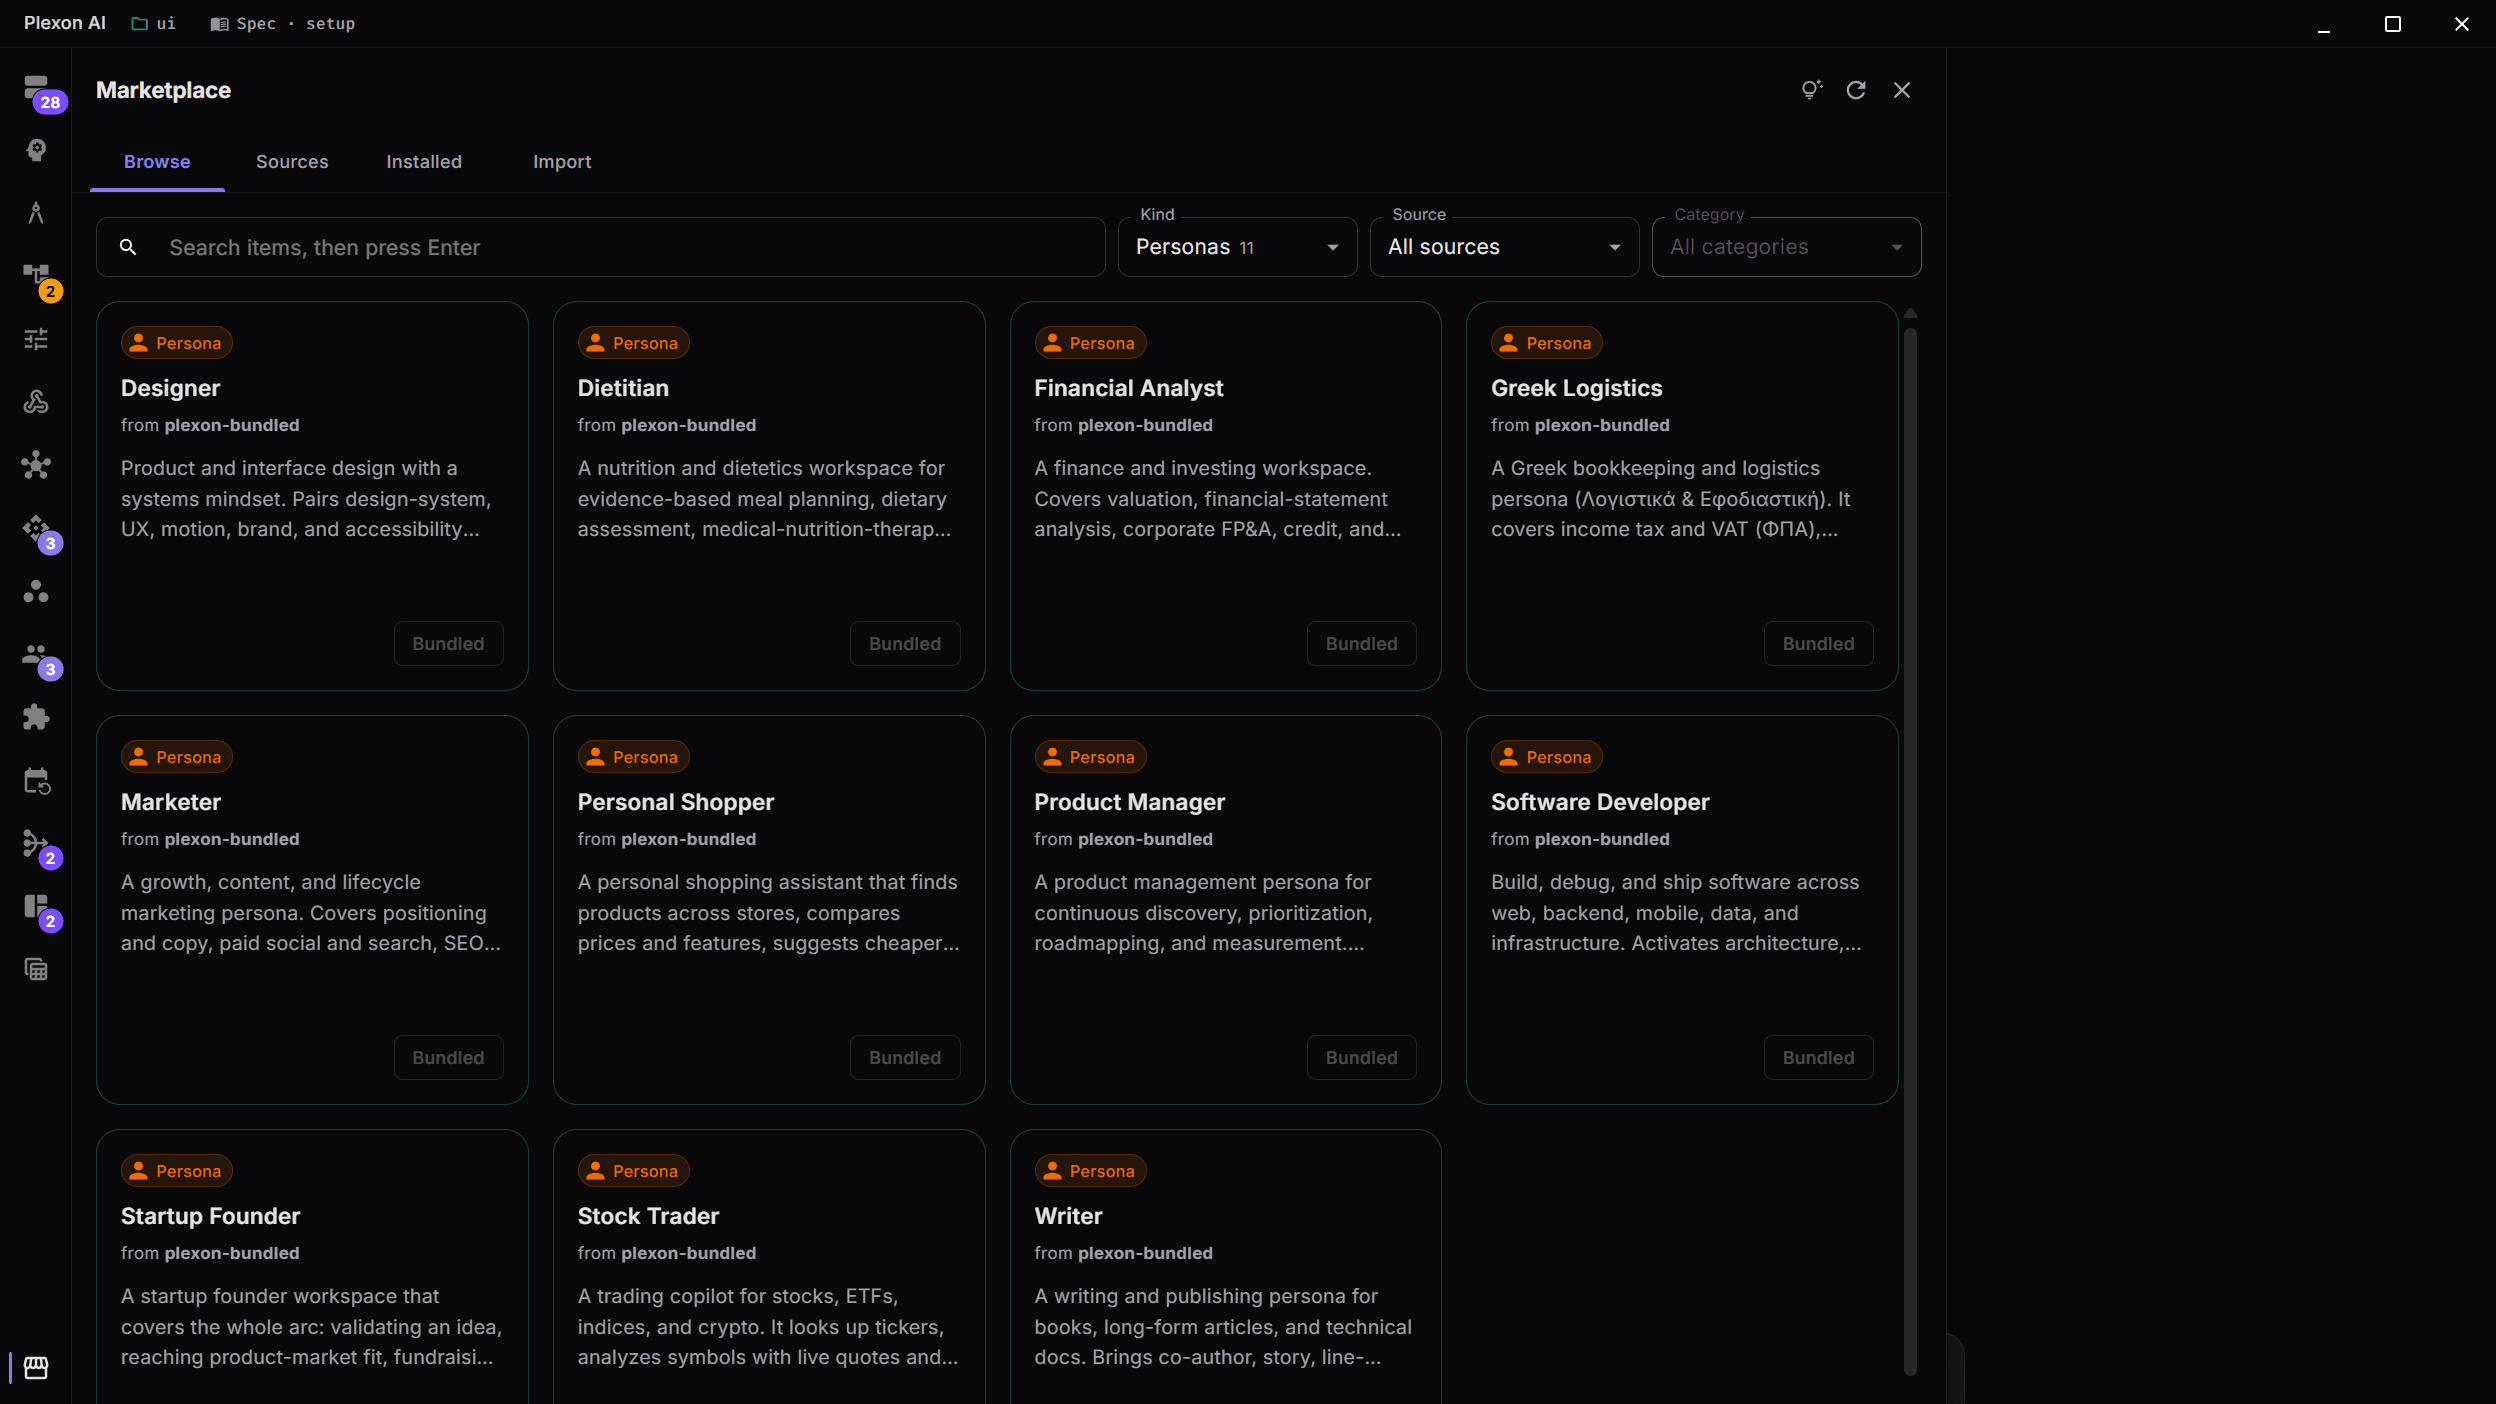Click the scrollbar up arrow
2496x1404 pixels.
1910,314
